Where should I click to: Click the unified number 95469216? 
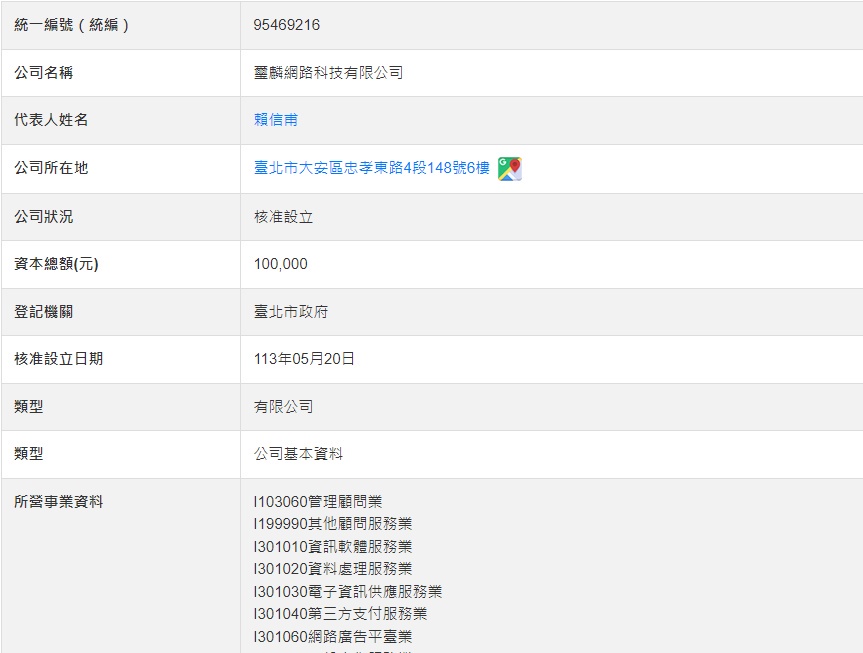[x=287, y=25]
